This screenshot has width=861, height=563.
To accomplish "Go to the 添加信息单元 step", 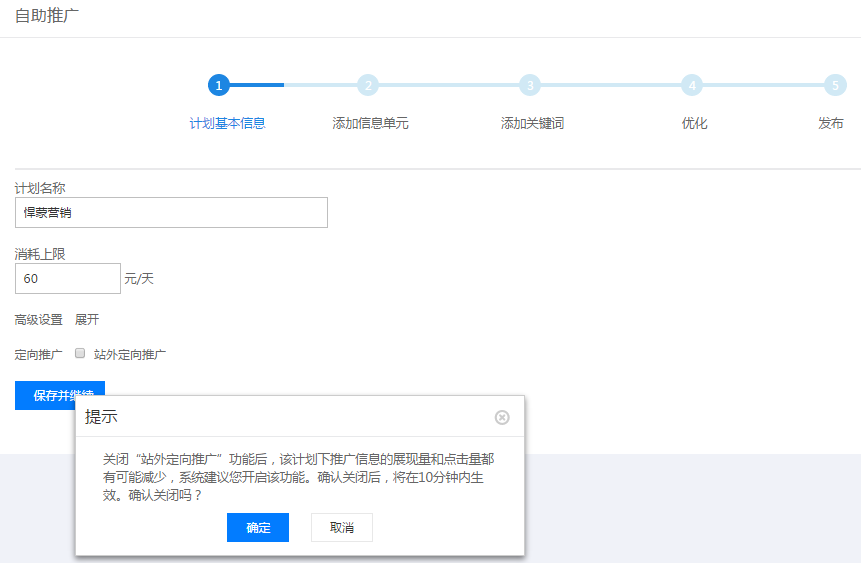I will coord(370,124).
